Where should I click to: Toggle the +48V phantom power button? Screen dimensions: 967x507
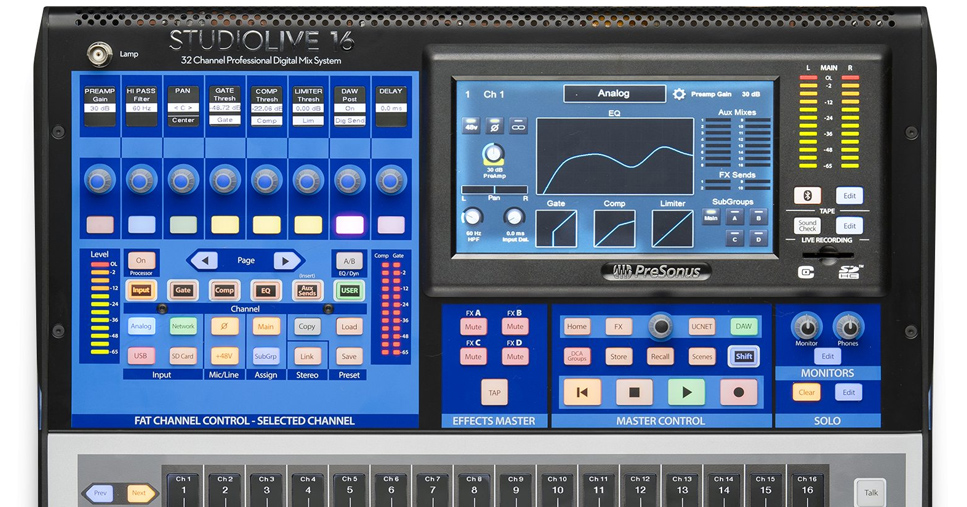click(x=224, y=356)
